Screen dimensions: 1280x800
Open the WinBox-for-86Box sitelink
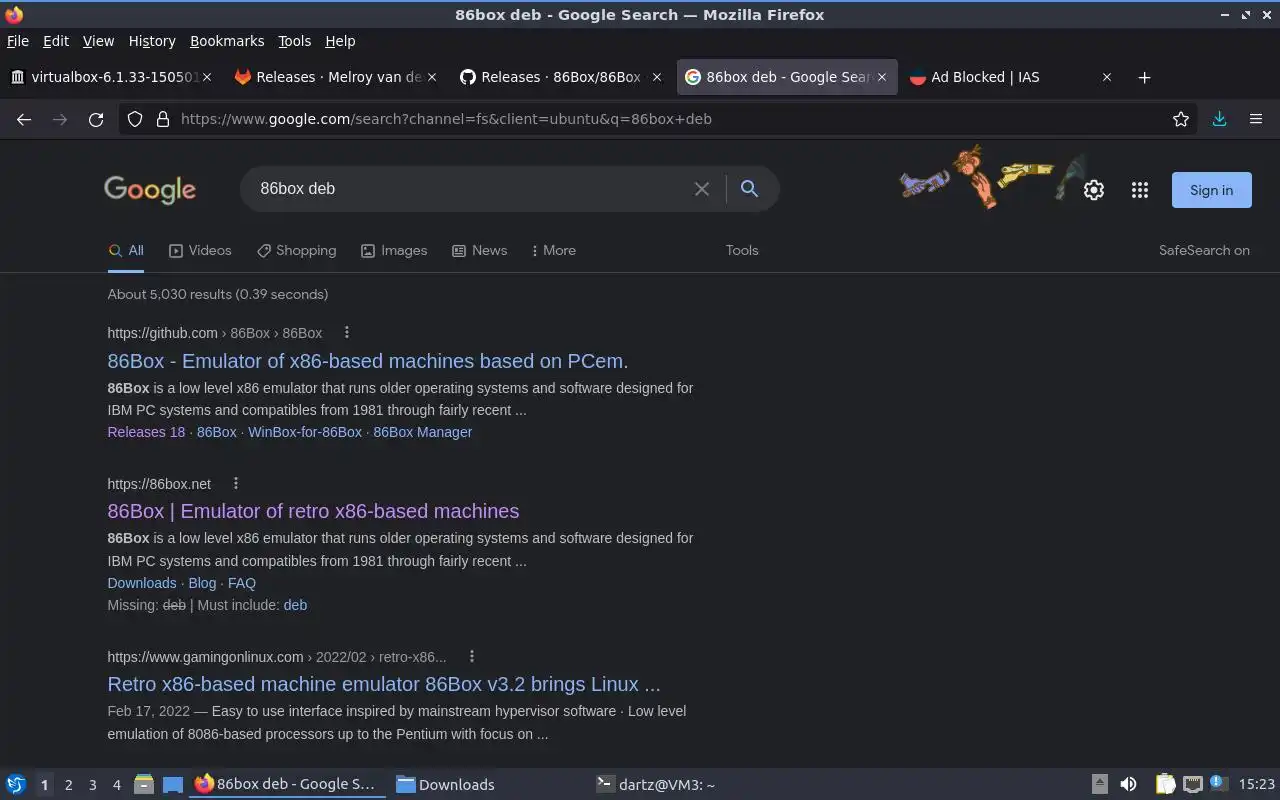(305, 432)
